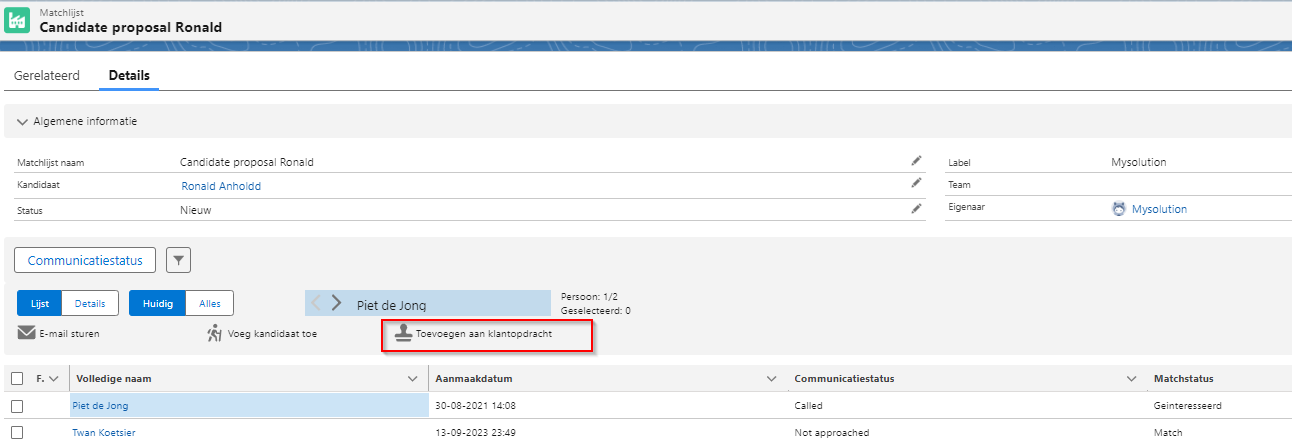
Task: Edit Status field with pencil icon
Action: click(915, 209)
